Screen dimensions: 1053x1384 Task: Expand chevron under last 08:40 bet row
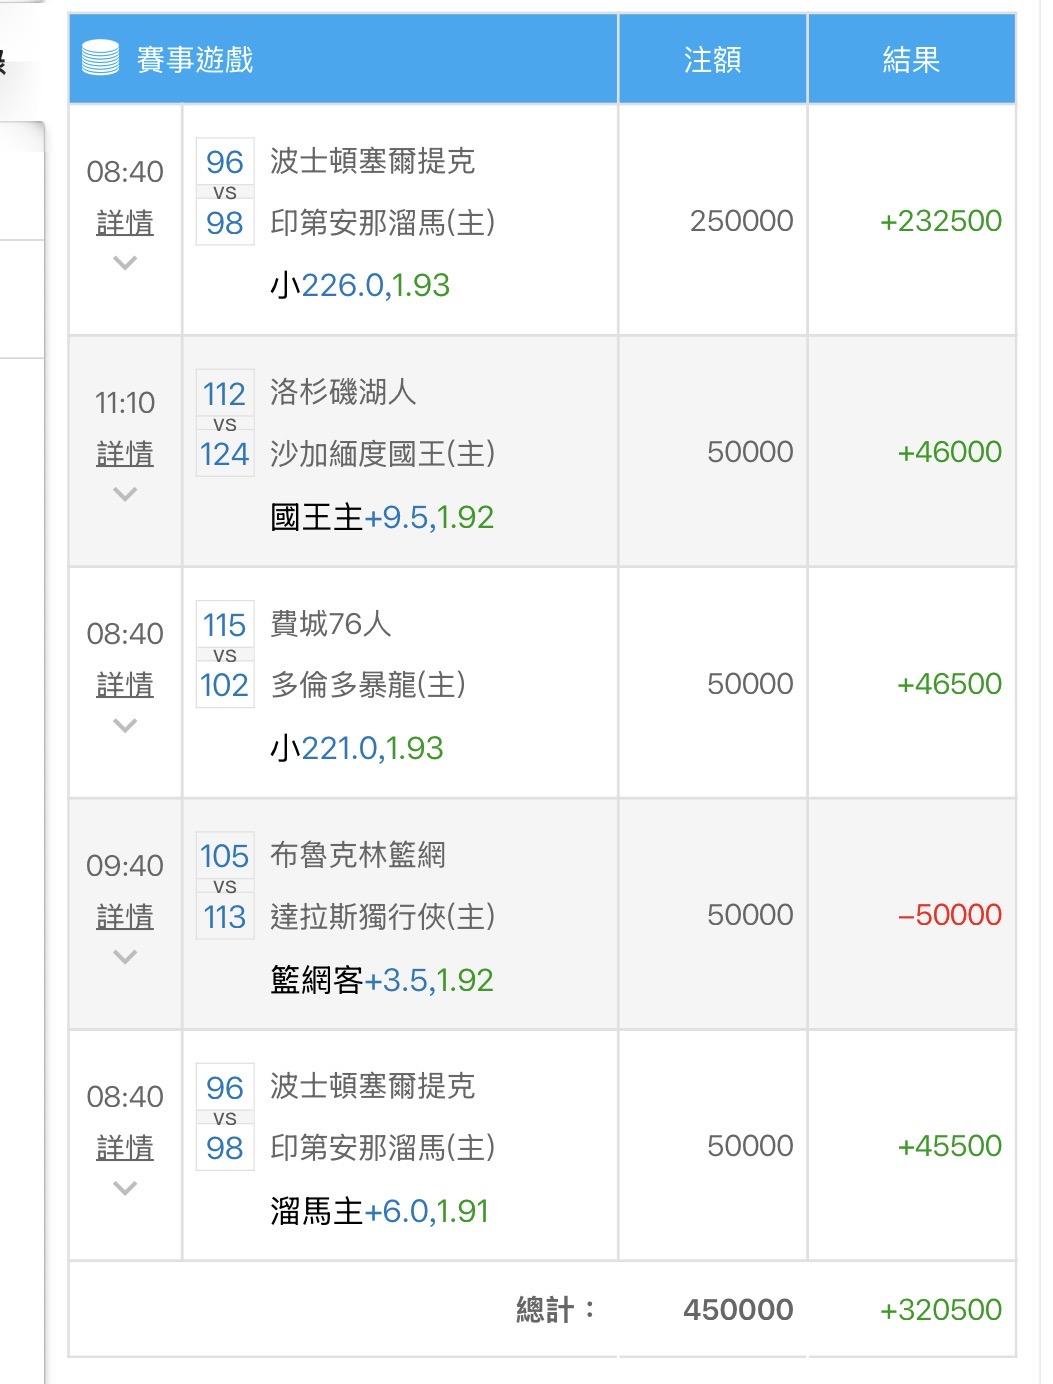click(125, 1189)
